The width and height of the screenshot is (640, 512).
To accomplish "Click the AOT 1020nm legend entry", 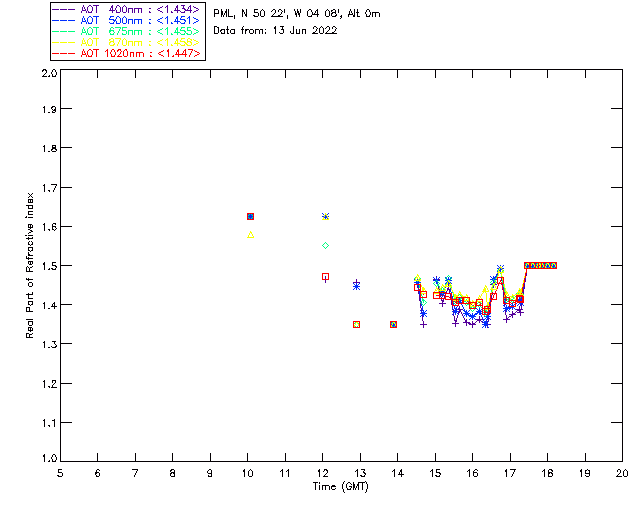I will click(127, 53).
